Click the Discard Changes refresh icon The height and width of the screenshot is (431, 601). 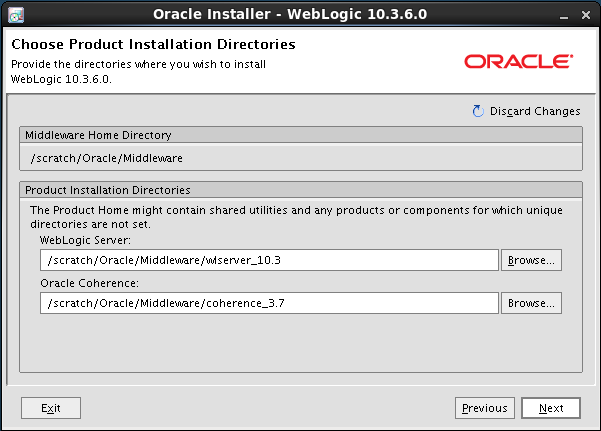[478, 111]
